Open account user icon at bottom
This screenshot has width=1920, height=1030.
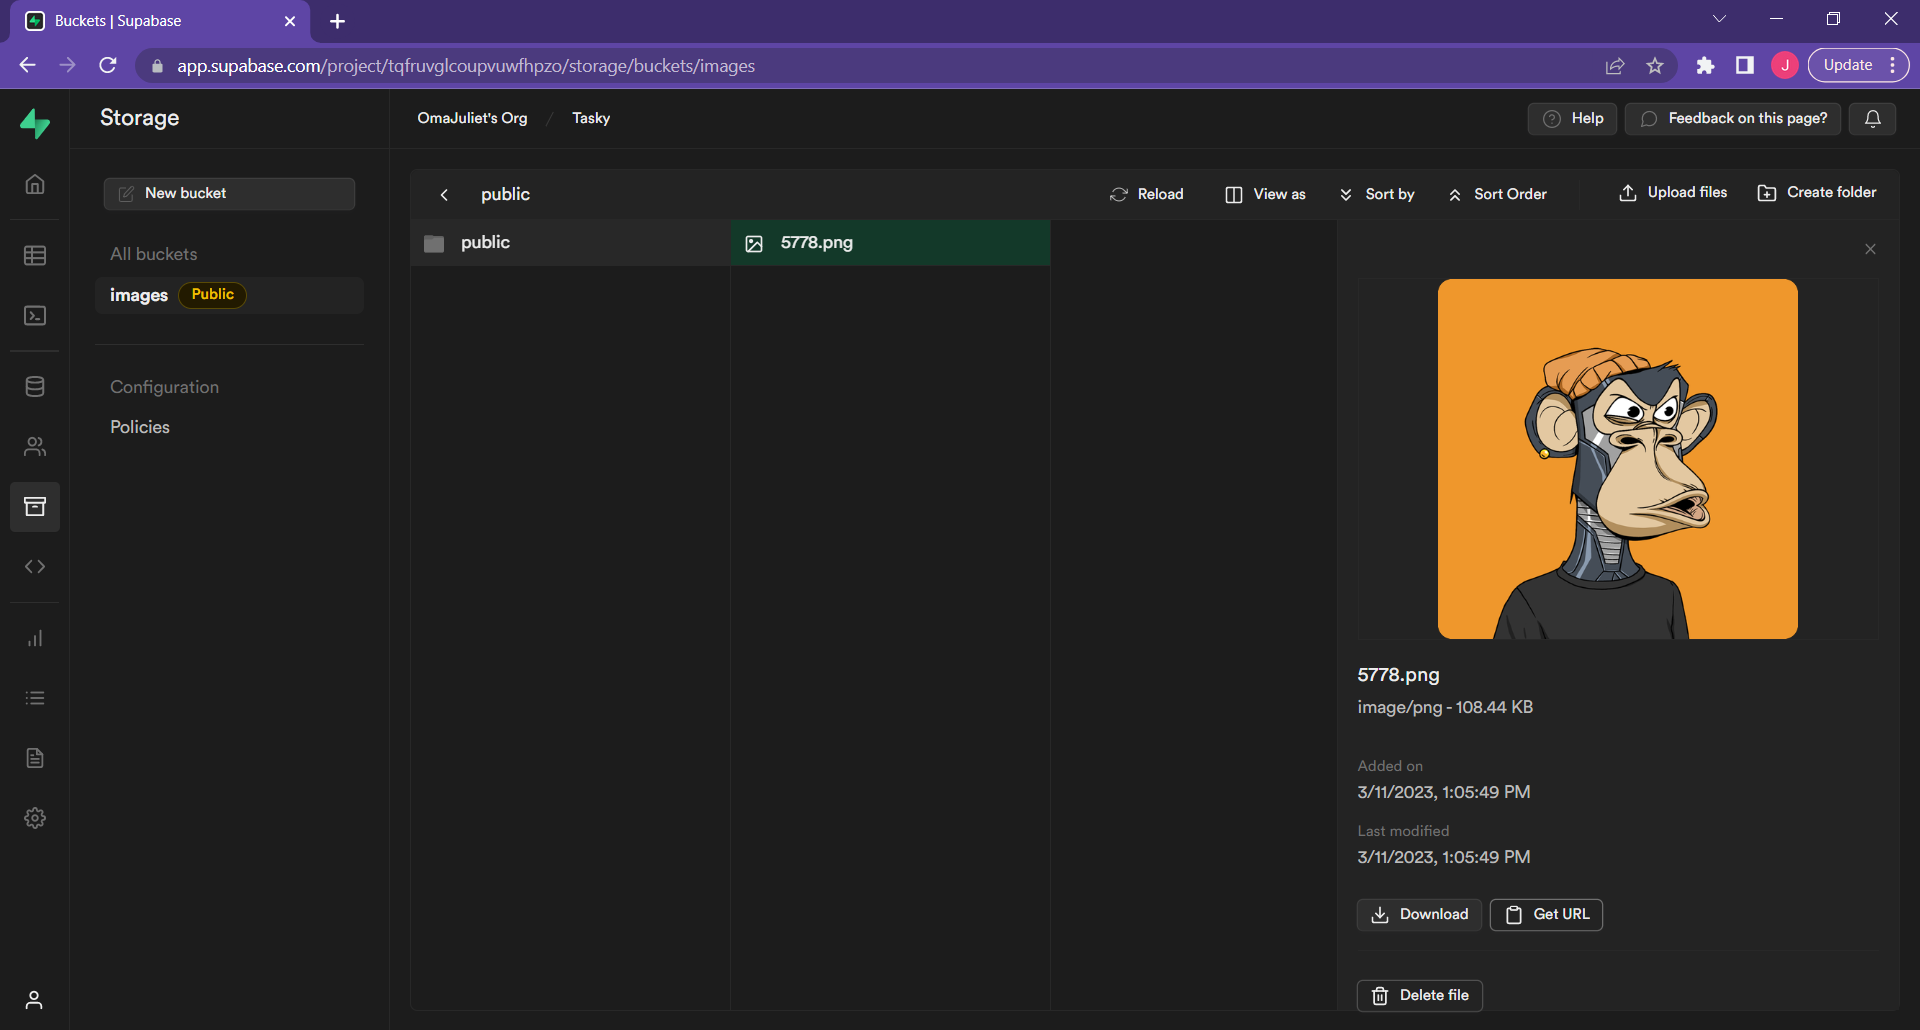point(34,1000)
